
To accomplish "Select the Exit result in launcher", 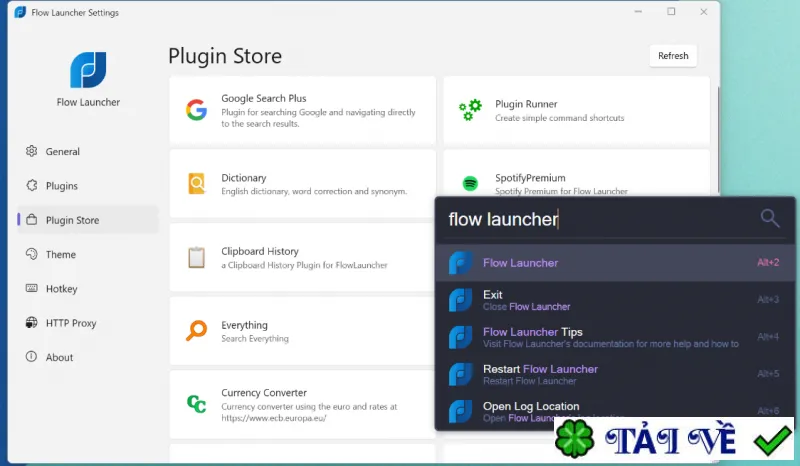I will pos(615,300).
